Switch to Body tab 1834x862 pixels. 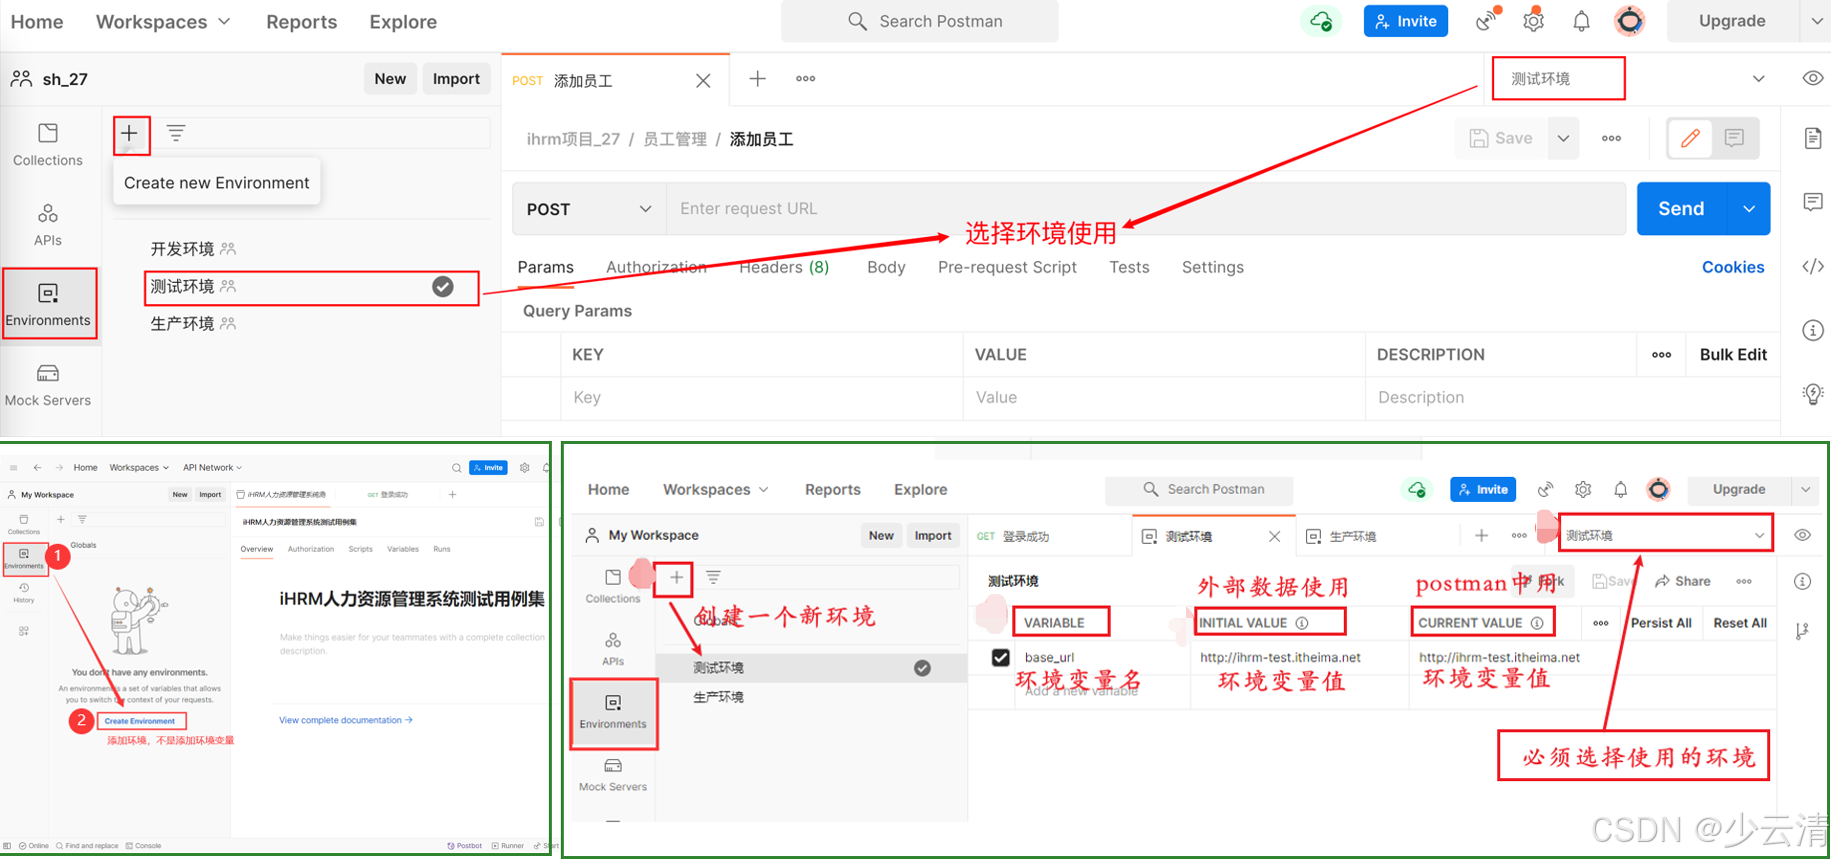coord(886,267)
